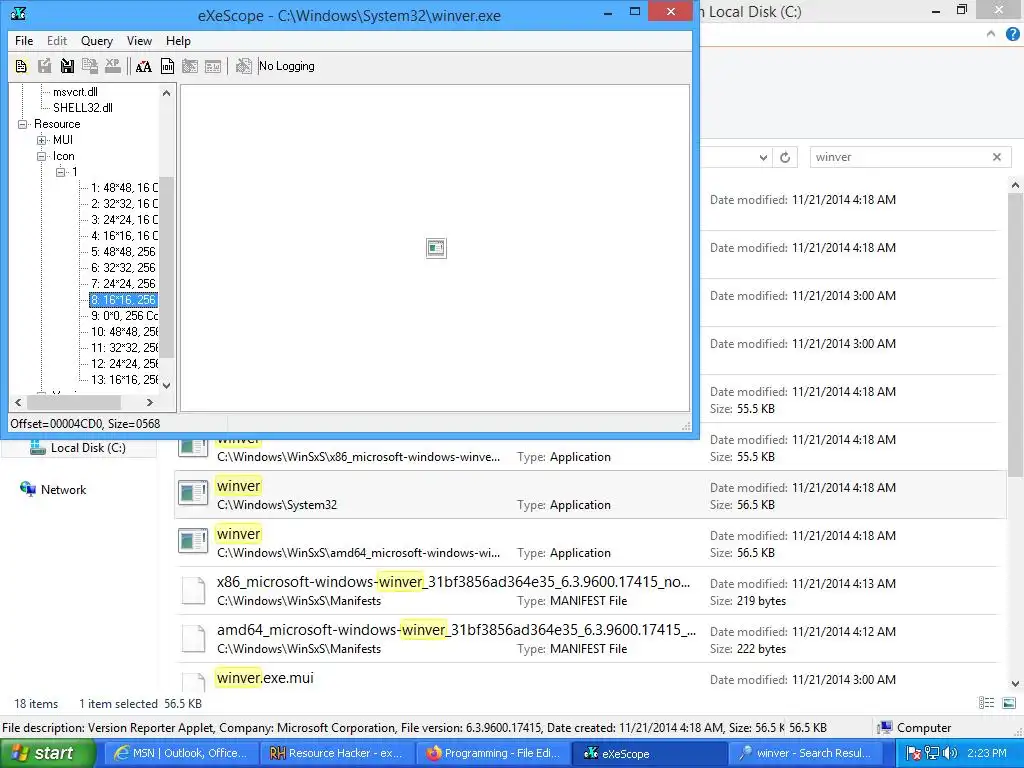Switch to Programming Firefox taskbar button
This screenshot has height=768, width=1024.
494,753
